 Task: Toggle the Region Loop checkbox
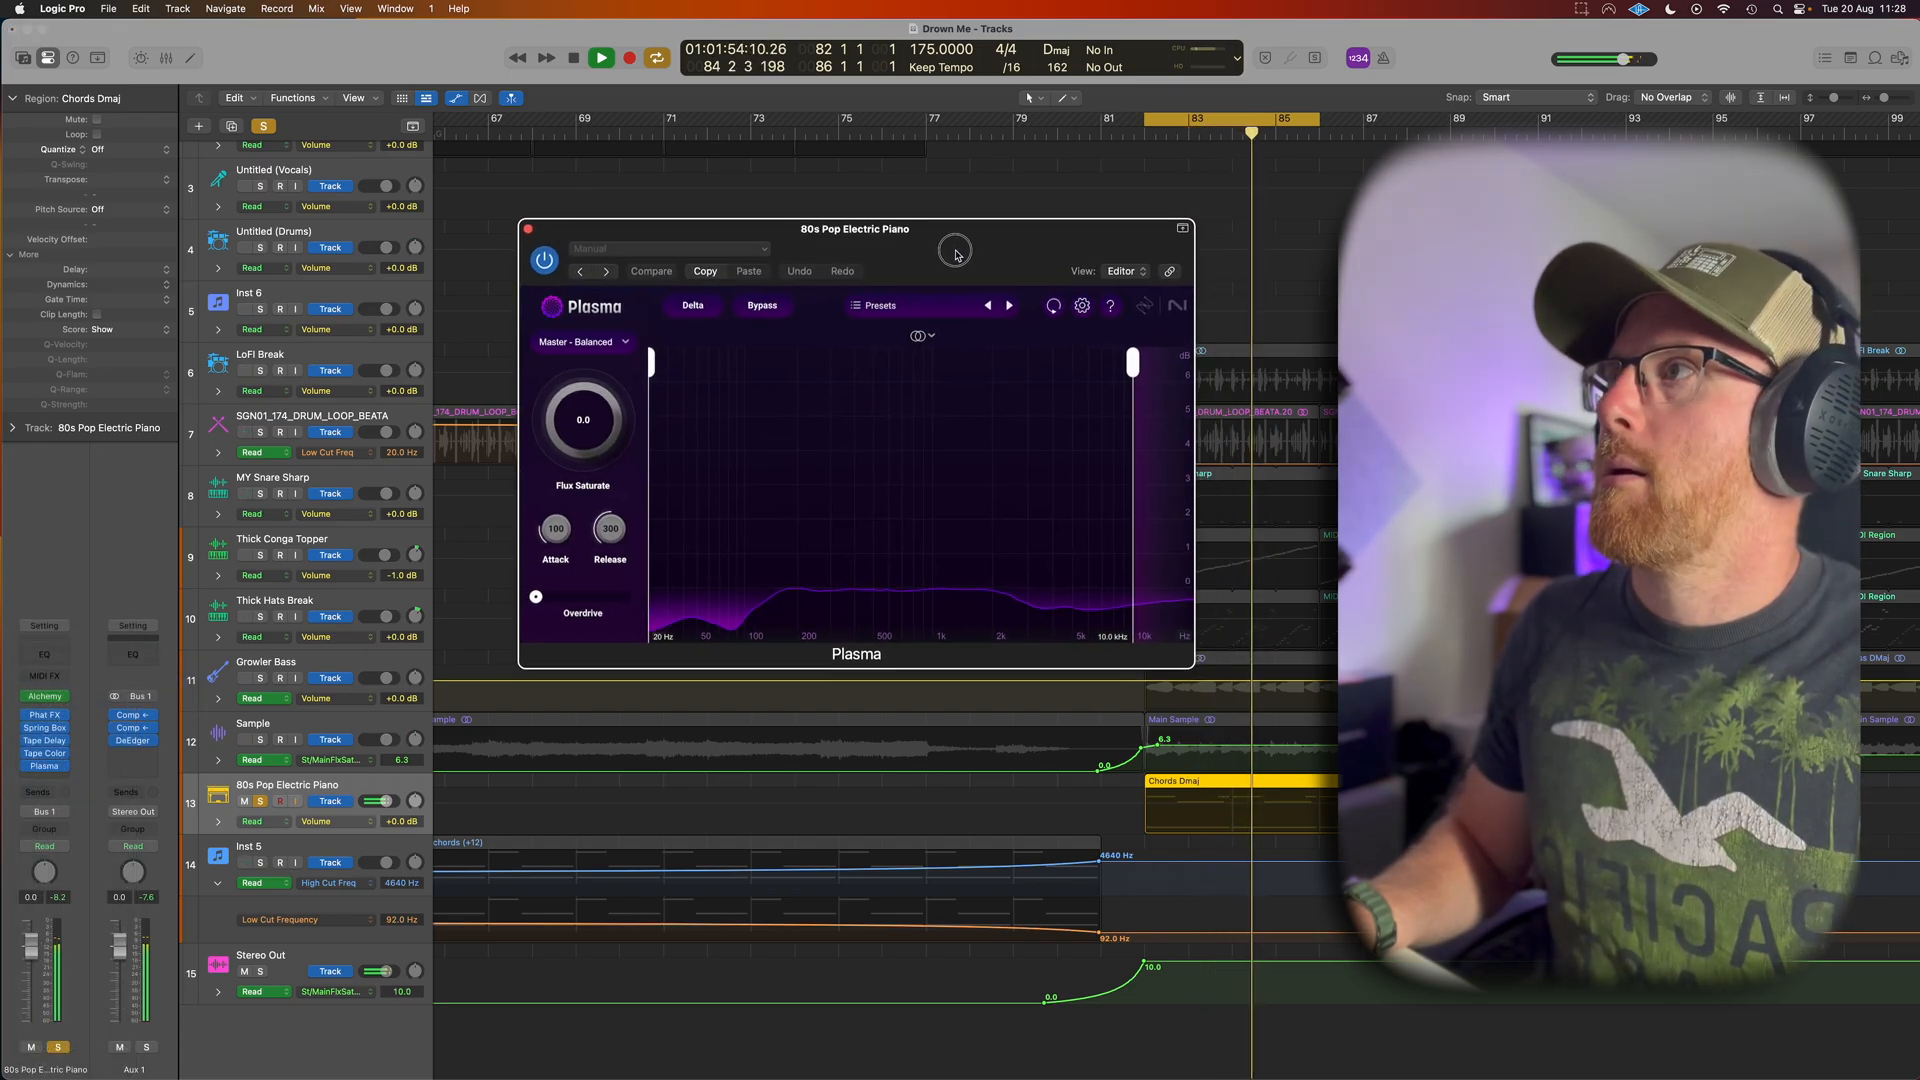coord(97,134)
